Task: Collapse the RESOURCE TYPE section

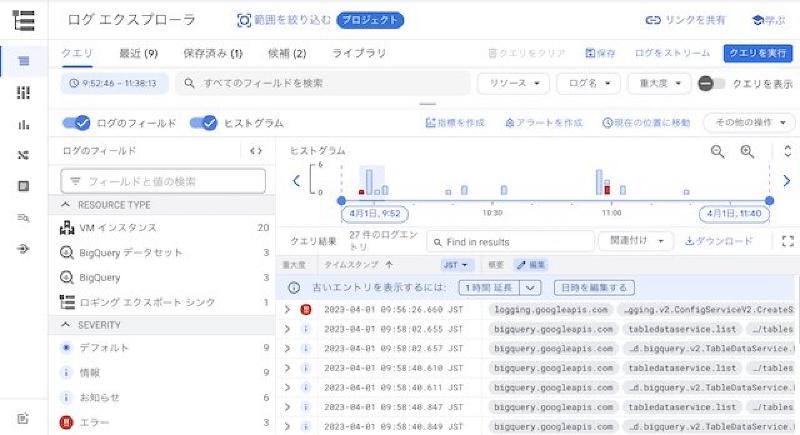Action: tap(65, 204)
